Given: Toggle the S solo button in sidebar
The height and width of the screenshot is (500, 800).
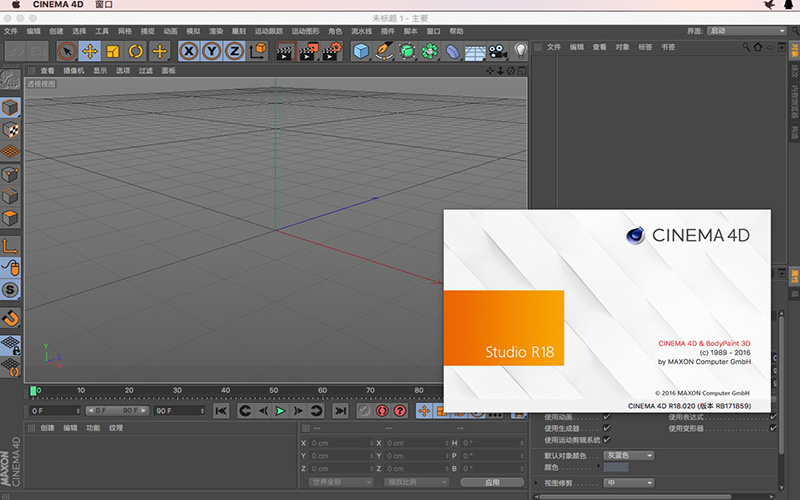Looking at the screenshot, I should [x=10, y=290].
